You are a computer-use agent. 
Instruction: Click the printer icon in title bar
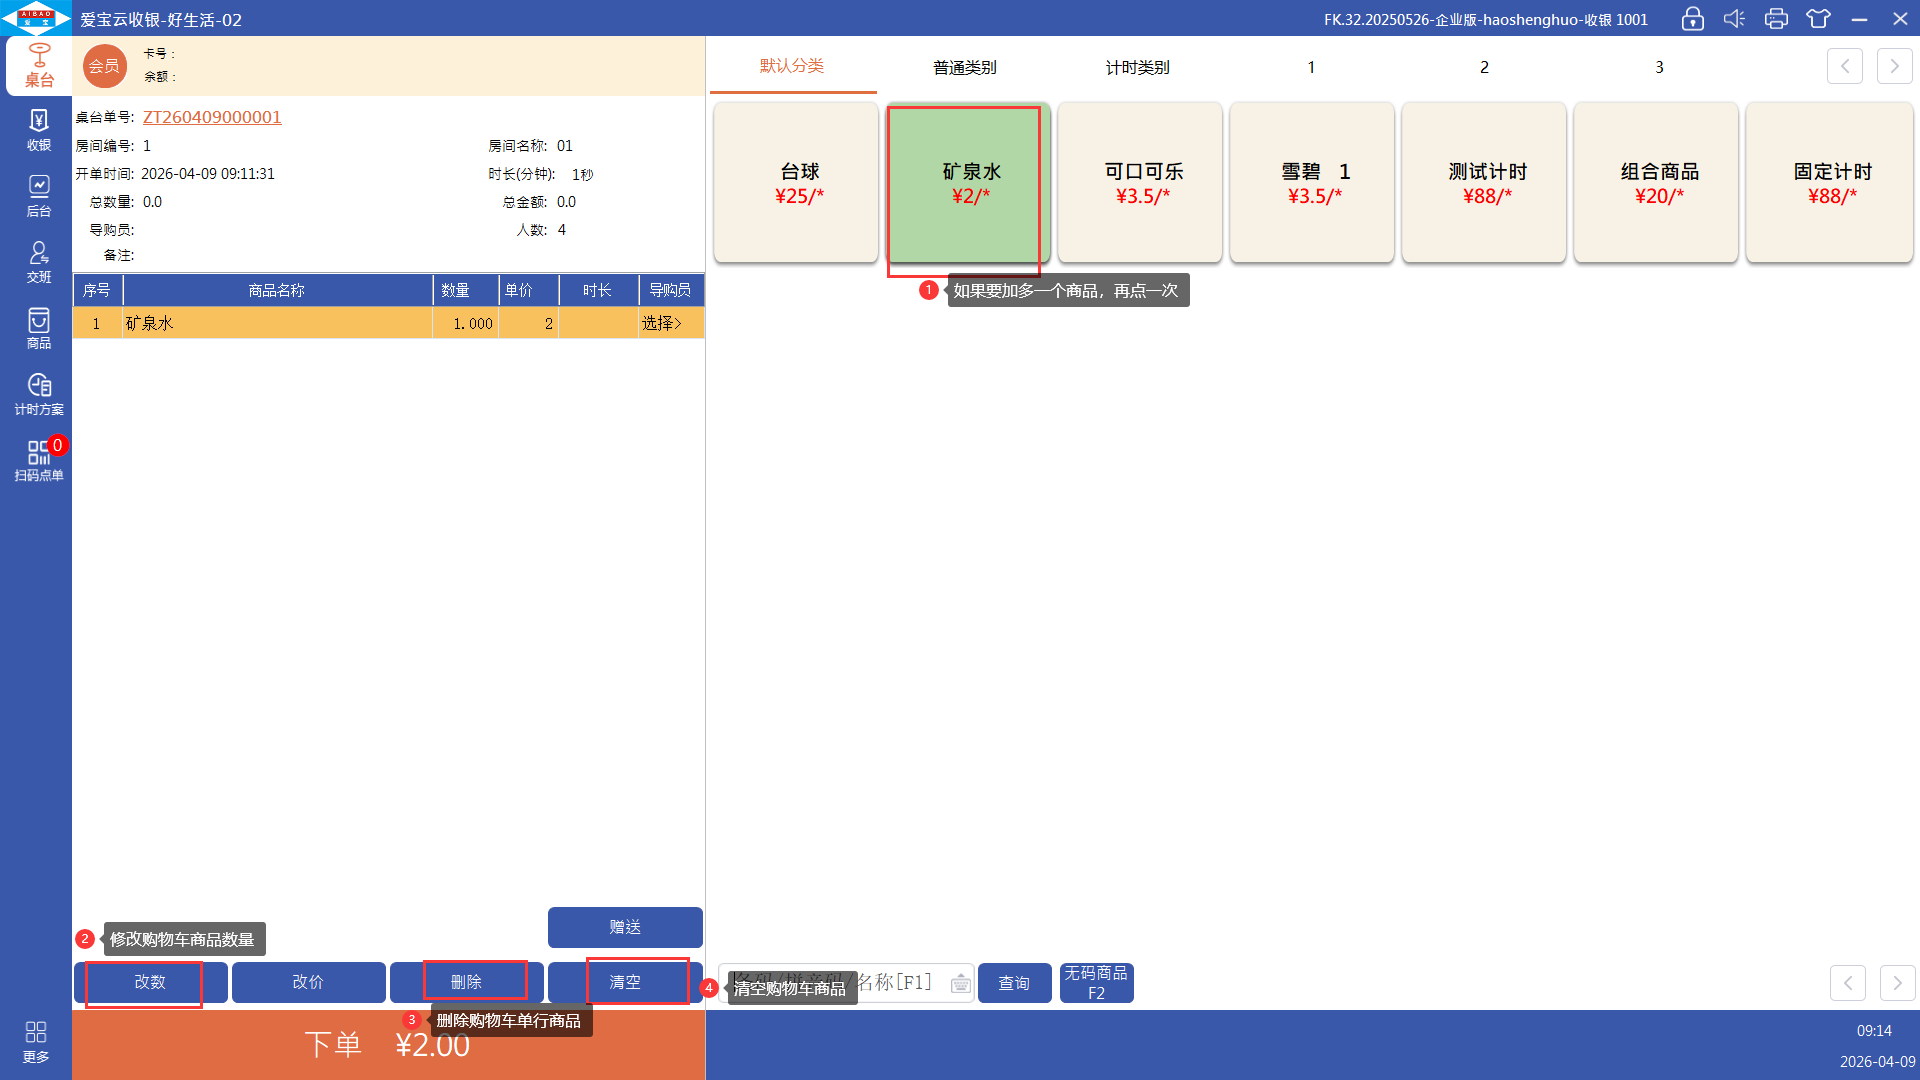pyautogui.click(x=1776, y=19)
